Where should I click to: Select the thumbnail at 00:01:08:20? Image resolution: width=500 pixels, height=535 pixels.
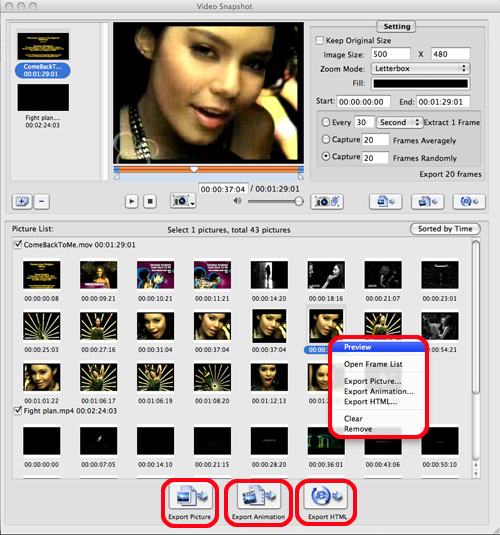pyautogui.click(x=212, y=377)
